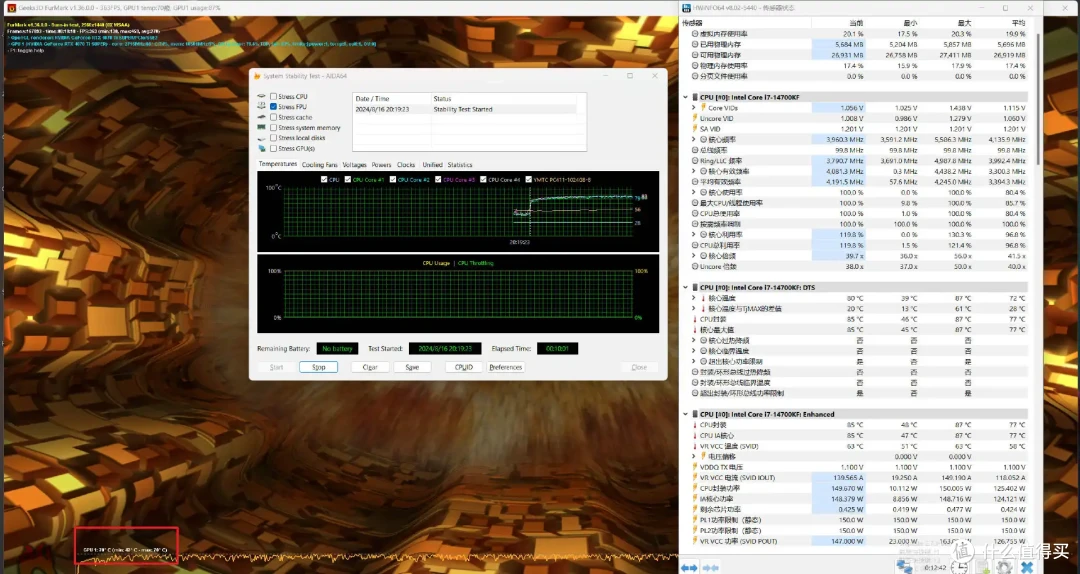The height and width of the screenshot is (574, 1080).
Task: Toggle YMTC PC411 drive temperature series
Action: point(528,179)
